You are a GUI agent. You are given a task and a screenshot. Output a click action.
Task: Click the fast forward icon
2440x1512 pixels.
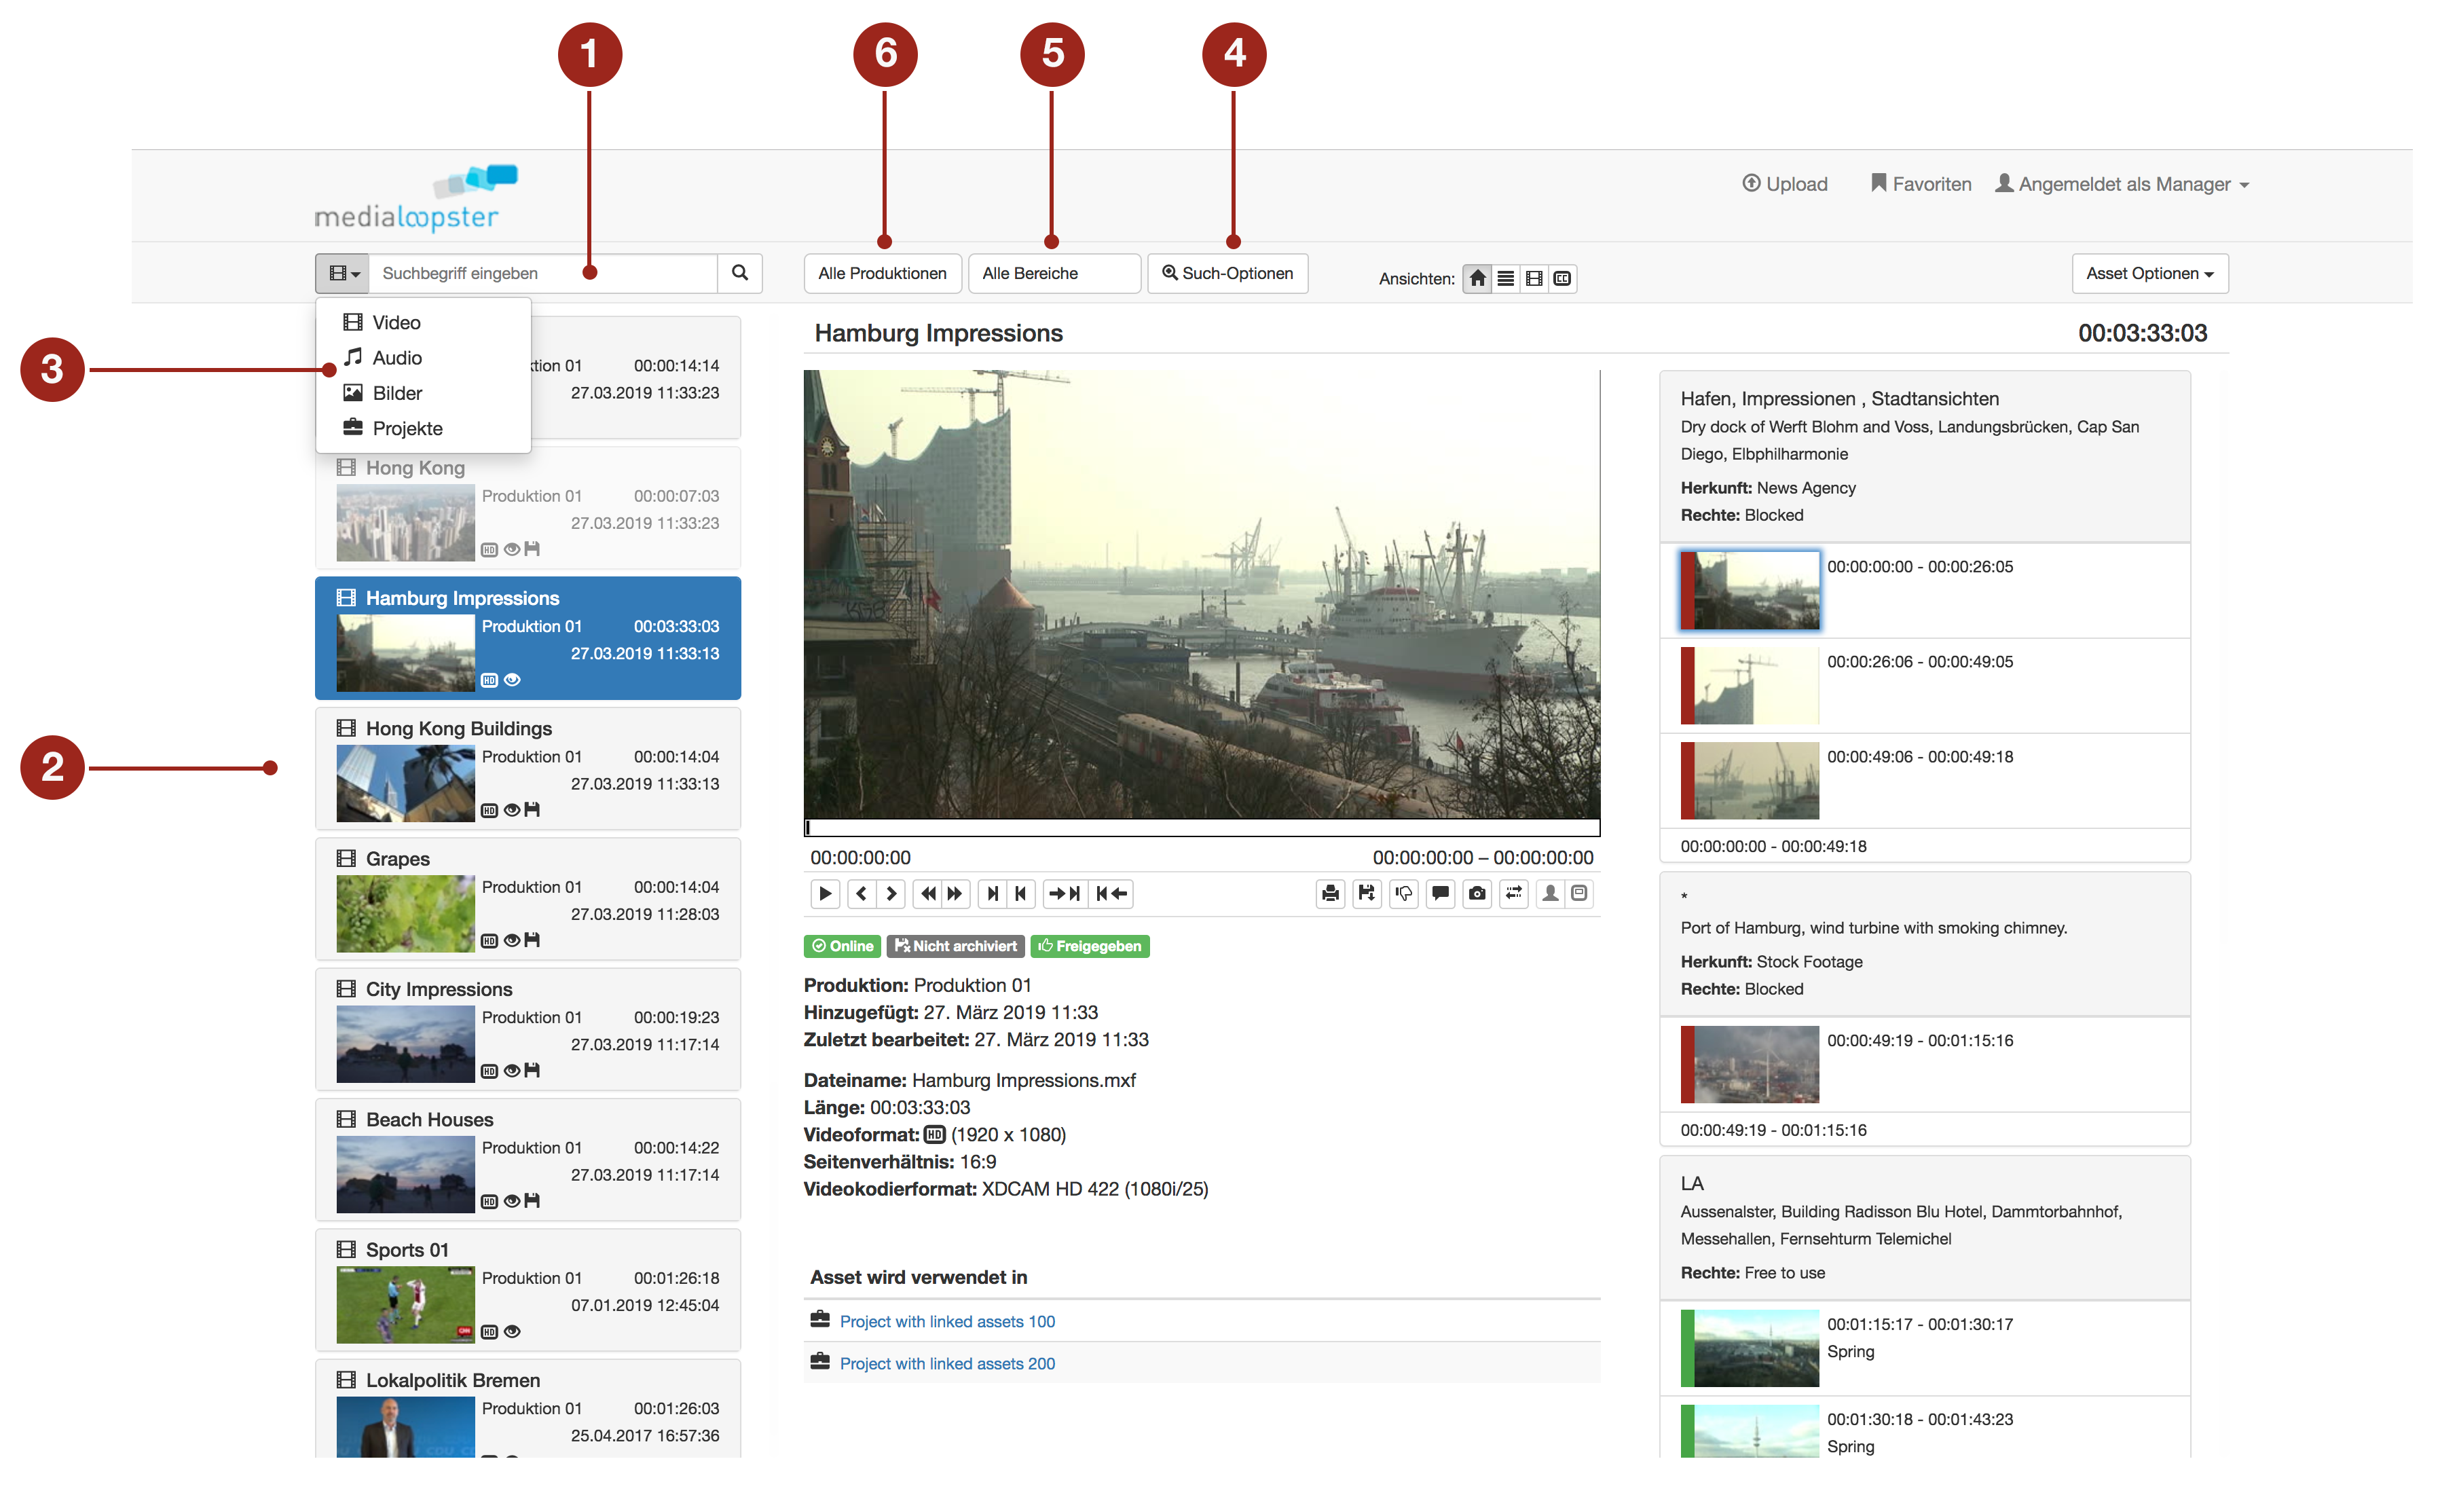coord(955,893)
